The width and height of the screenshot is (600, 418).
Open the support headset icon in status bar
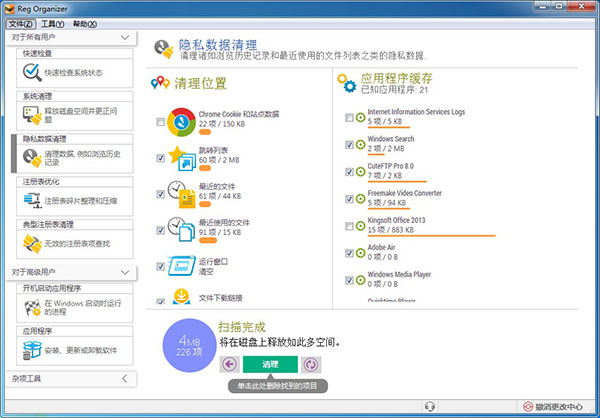point(430,406)
